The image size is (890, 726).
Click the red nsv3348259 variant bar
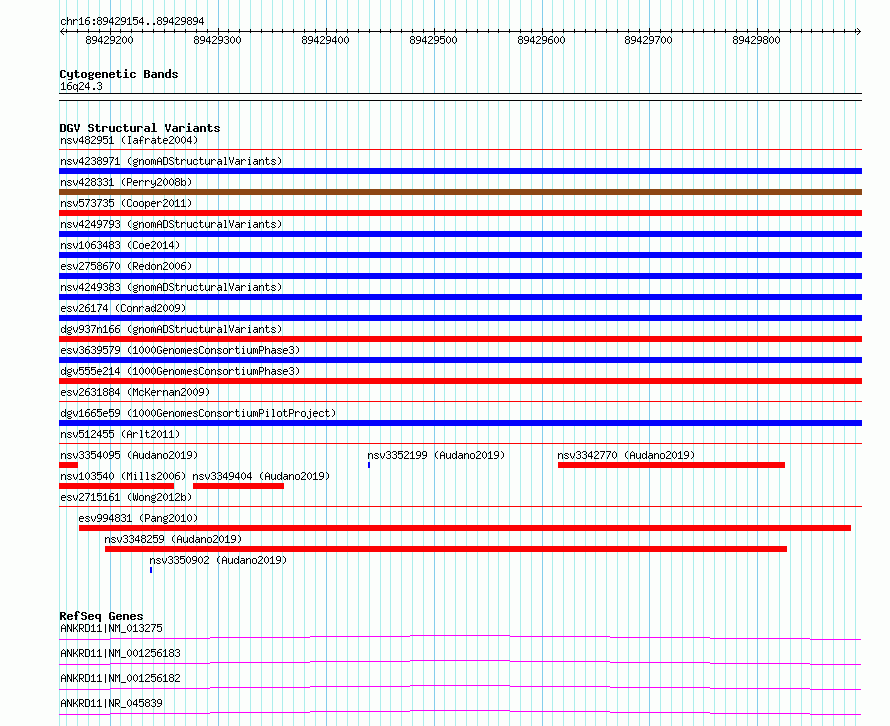(446, 549)
